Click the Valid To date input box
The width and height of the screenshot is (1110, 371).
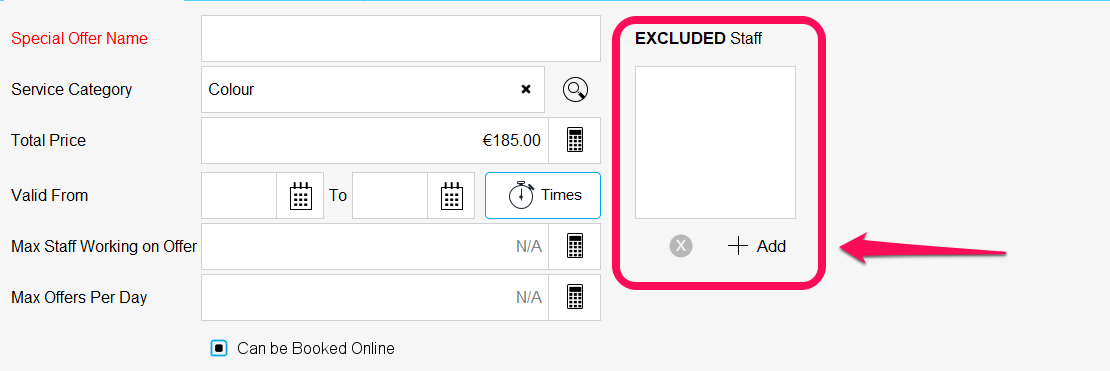tap(390, 195)
